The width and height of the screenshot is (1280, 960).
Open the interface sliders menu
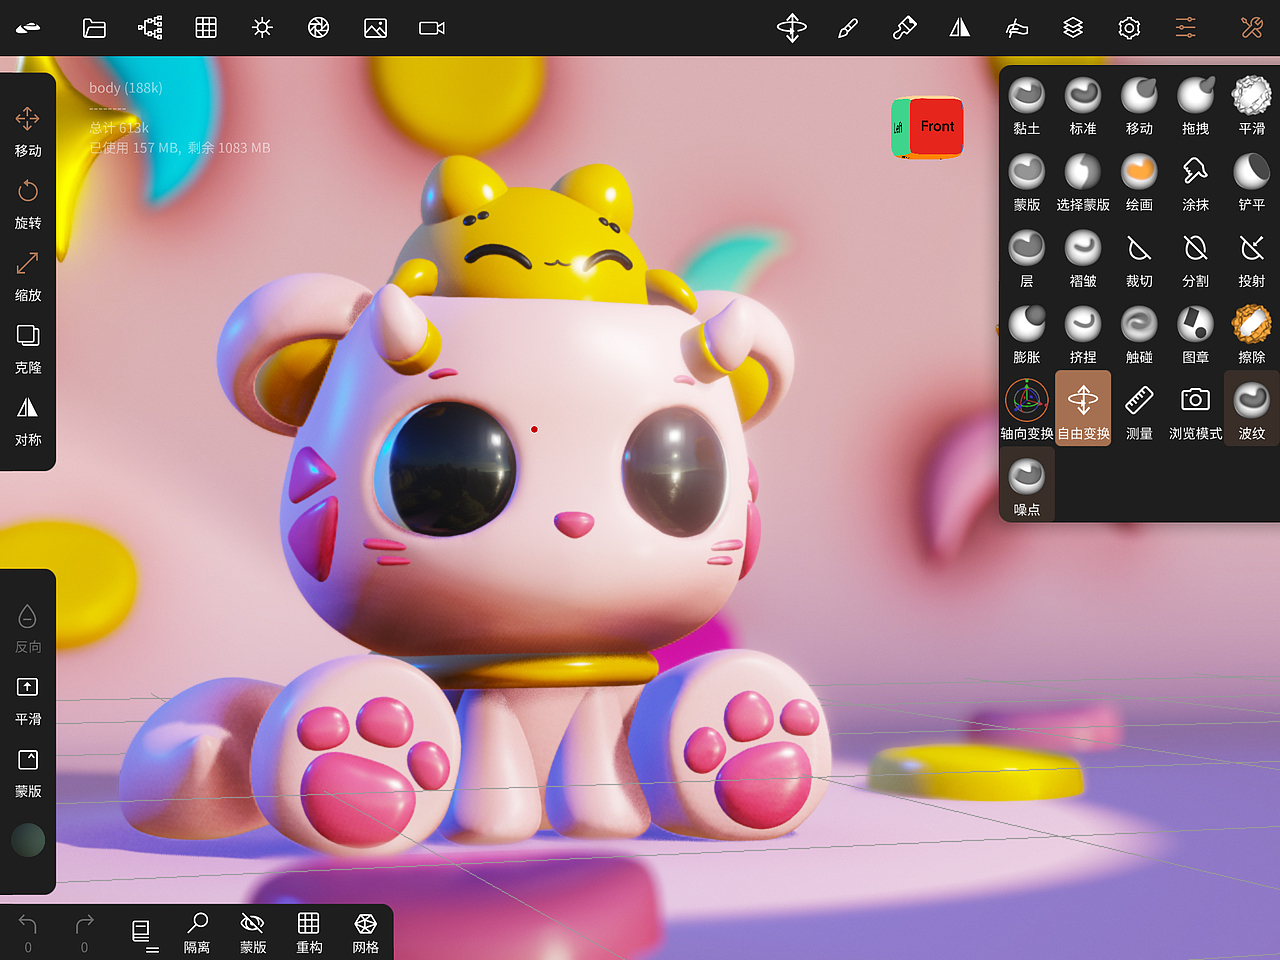coord(1186,28)
